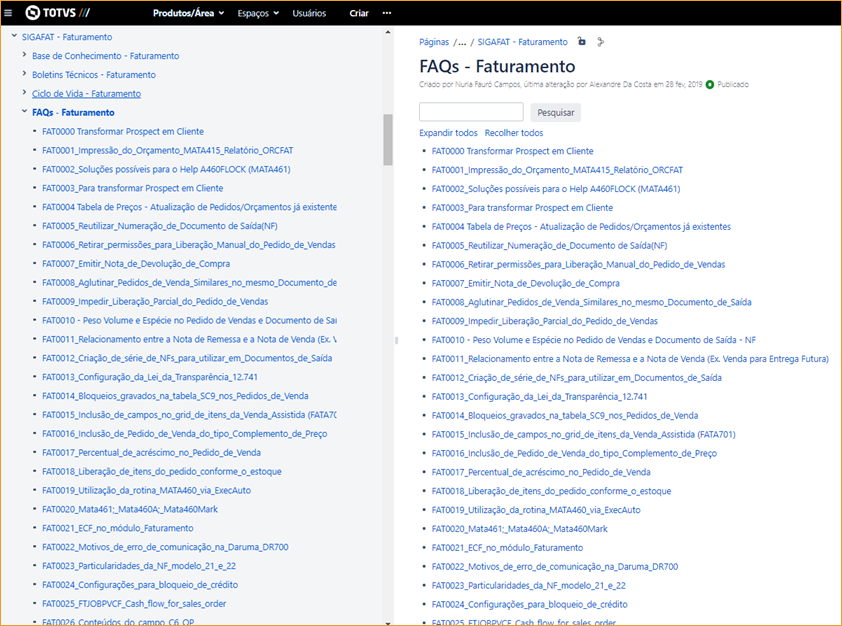The width and height of the screenshot is (842, 626).
Task: Open FAT0014 Bloqueios gravados SC9 in main list
Action: pos(565,416)
